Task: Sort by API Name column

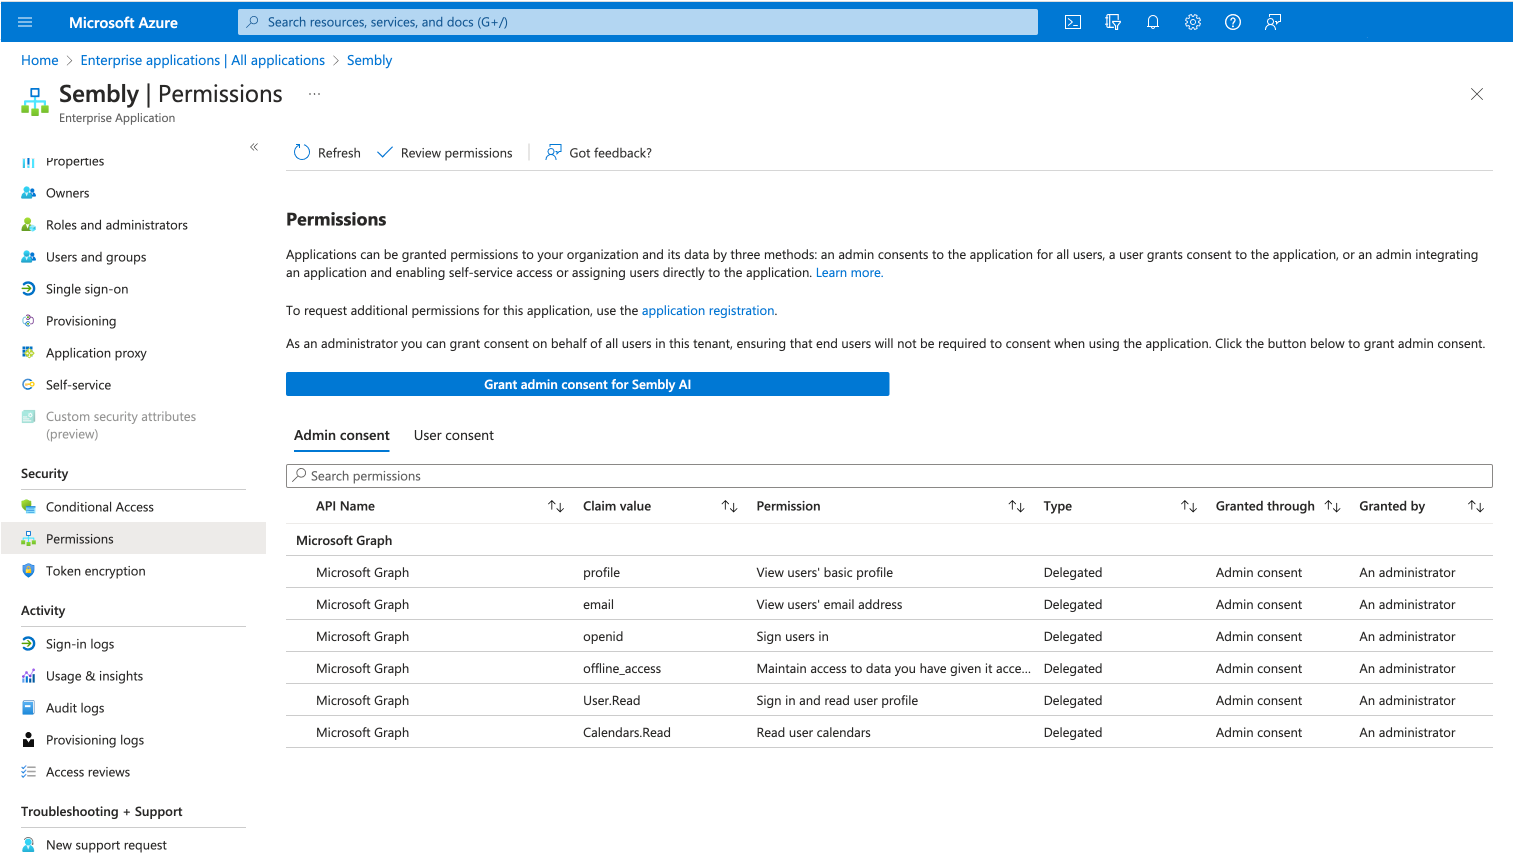Action: pos(556,507)
